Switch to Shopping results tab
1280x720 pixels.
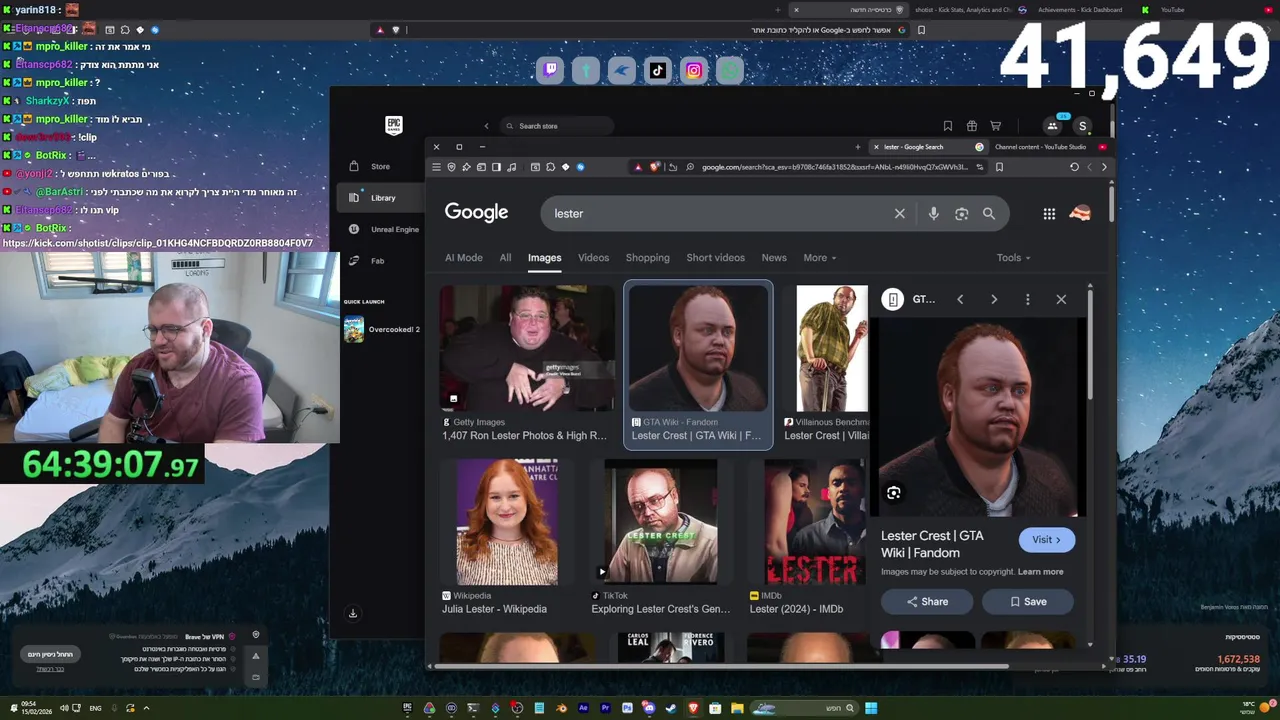click(x=648, y=258)
